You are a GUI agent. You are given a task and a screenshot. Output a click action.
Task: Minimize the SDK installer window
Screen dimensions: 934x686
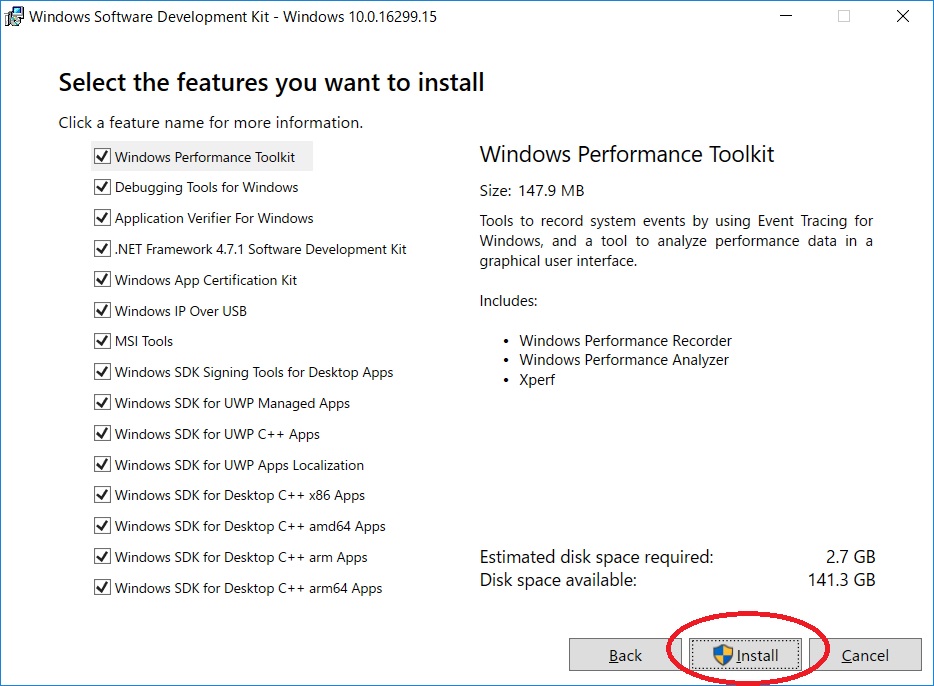click(x=786, y=16)
